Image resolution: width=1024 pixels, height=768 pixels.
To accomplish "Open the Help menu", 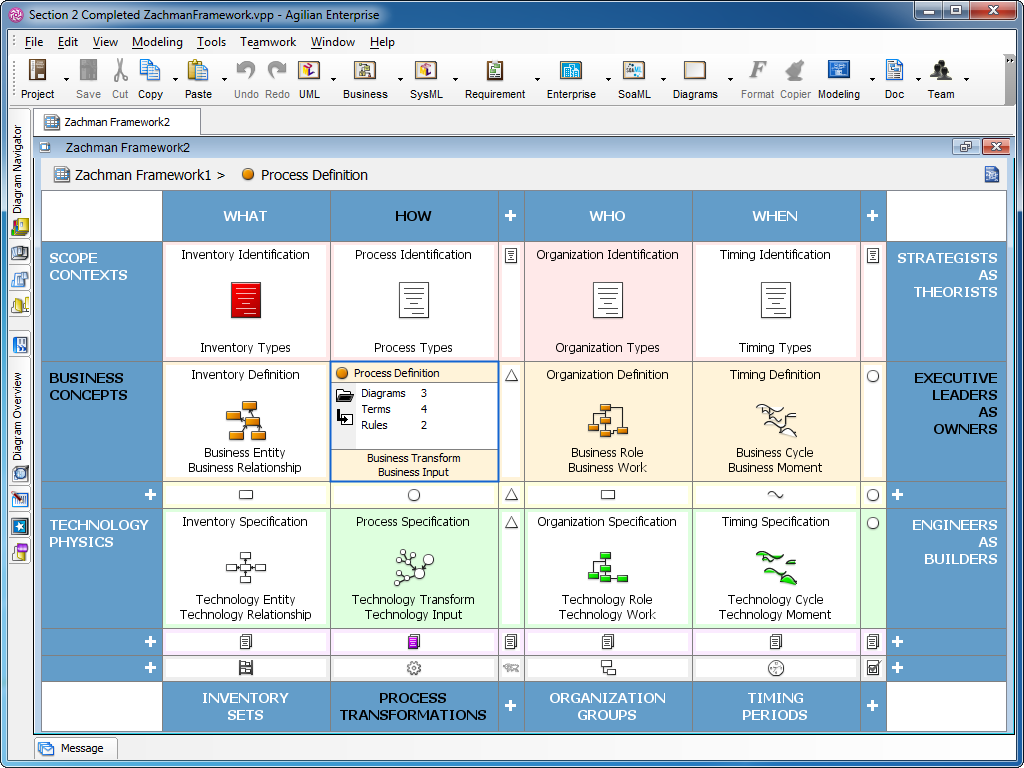I will (383, 42).
